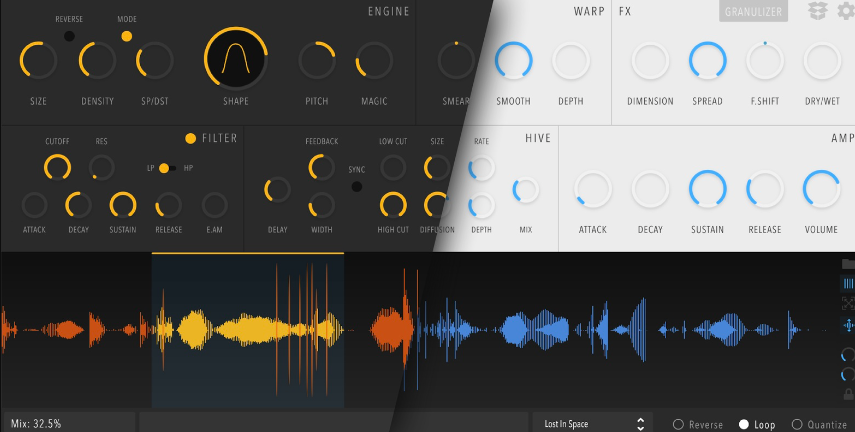The height and width of the screenshot is (432, 855).
Task: Click the DELAY knob
Action: (x=278, y=190)
